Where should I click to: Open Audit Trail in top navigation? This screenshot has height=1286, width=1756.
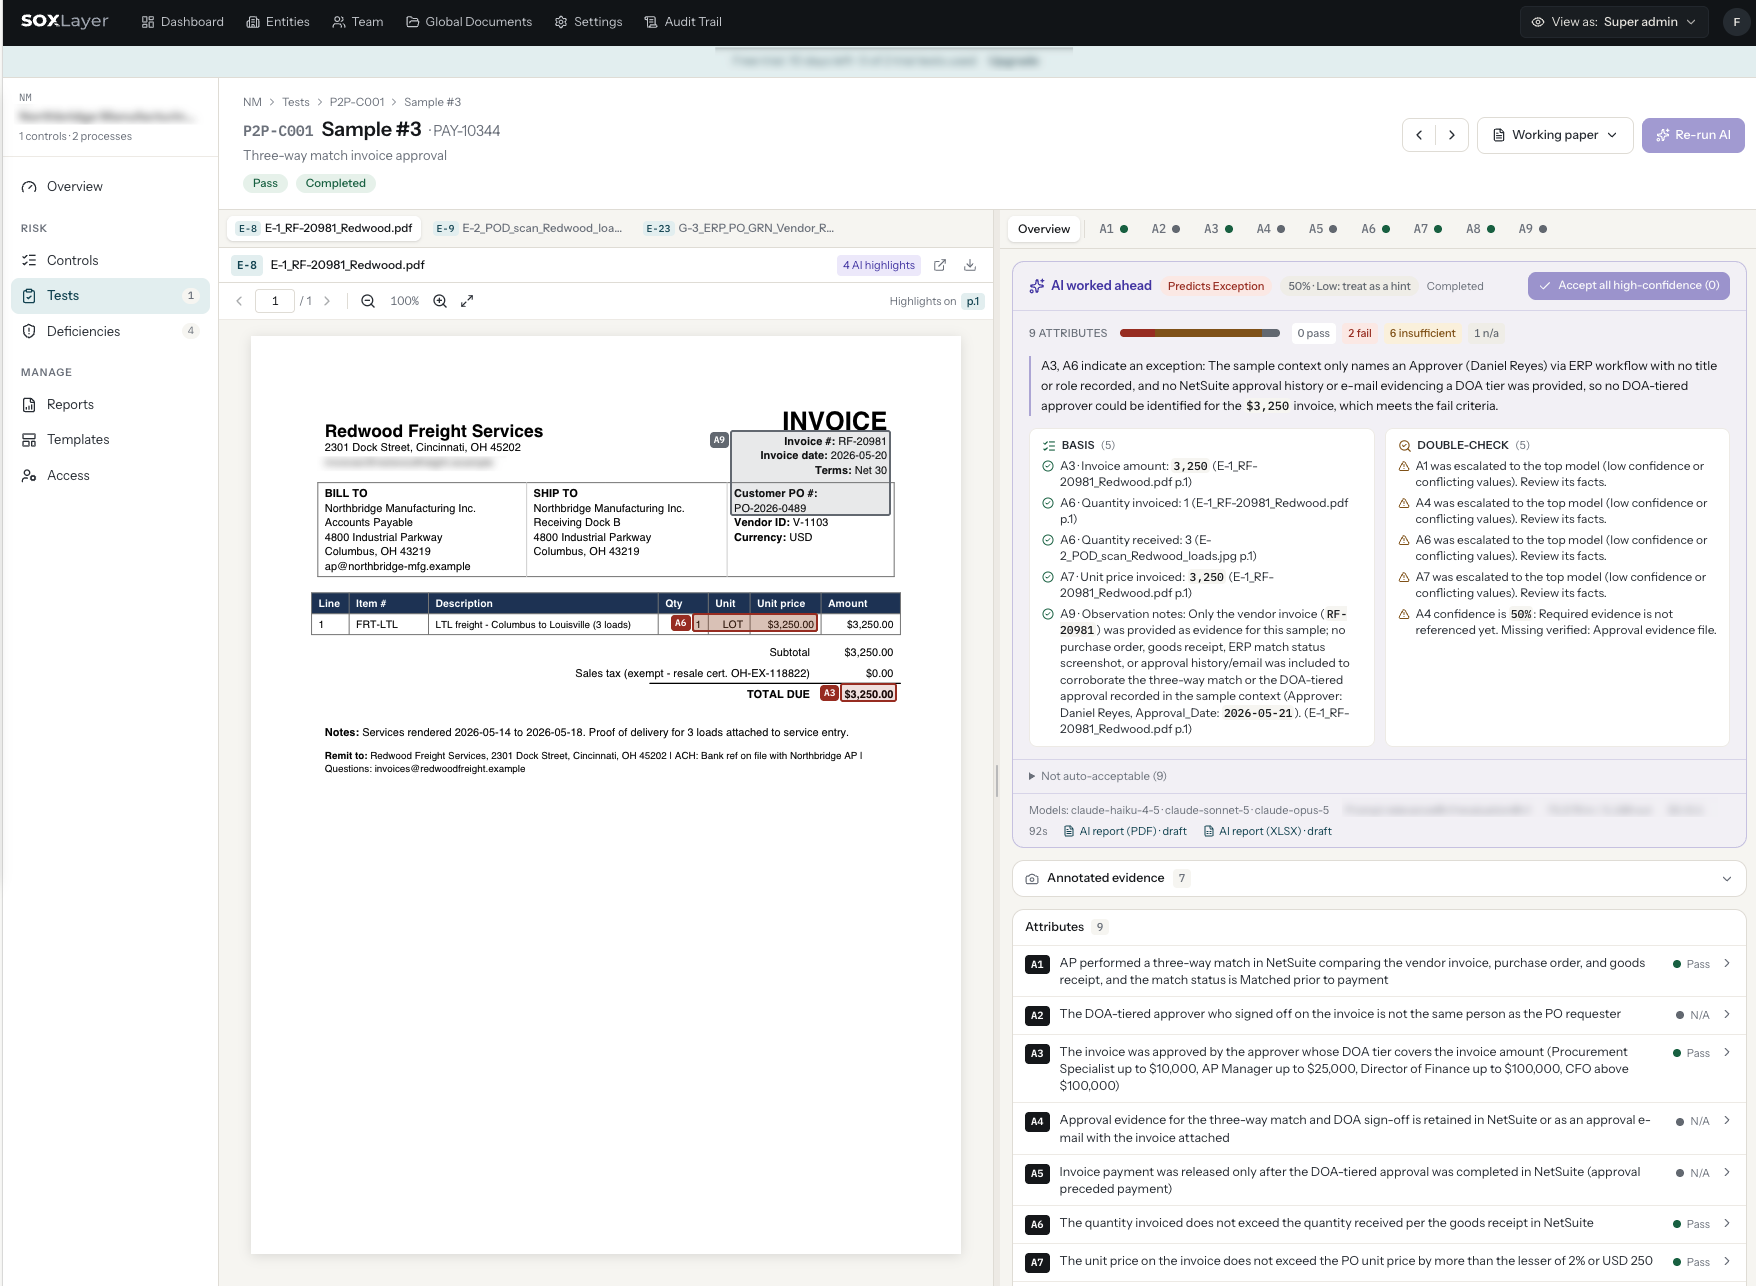click(x=683, y=22)
